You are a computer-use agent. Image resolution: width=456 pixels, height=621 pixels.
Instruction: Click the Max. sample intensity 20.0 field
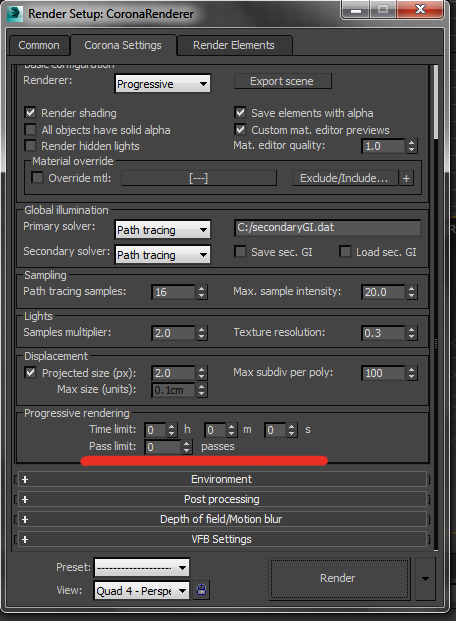(383, 292)
